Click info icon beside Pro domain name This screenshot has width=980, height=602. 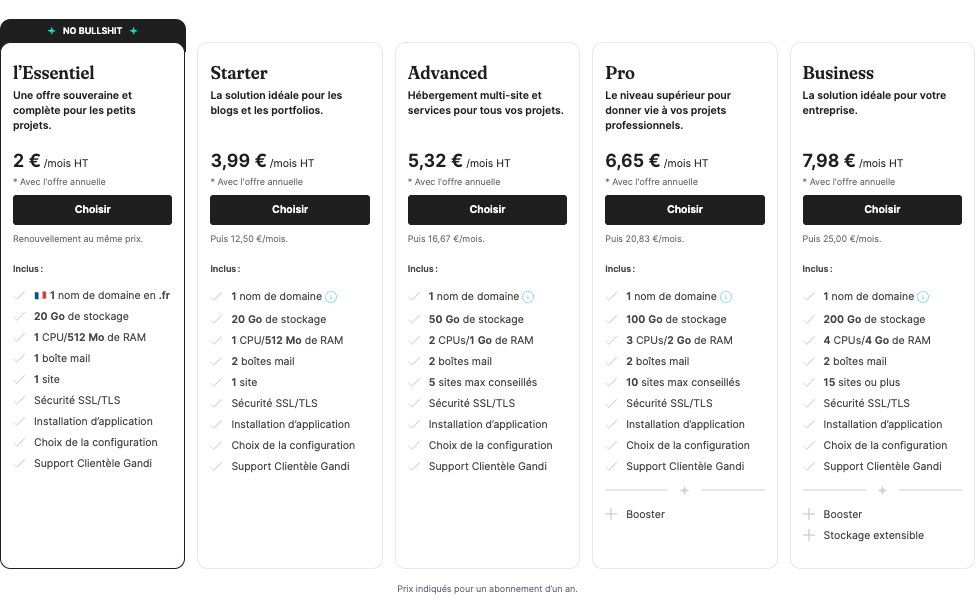pyautogui.click(x=727, y=297)
